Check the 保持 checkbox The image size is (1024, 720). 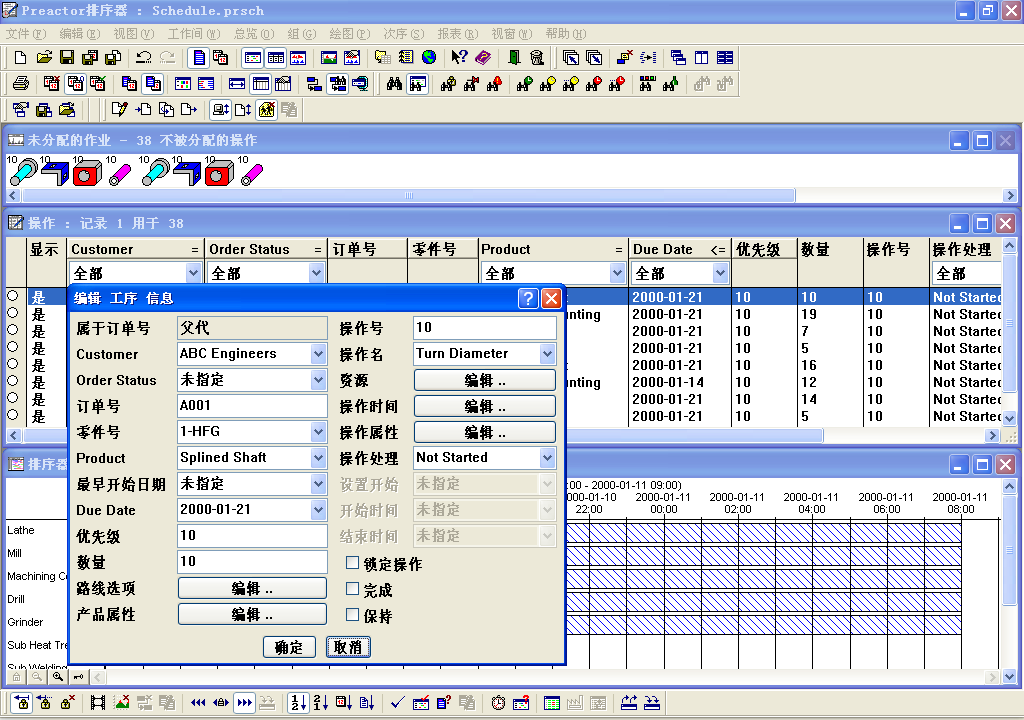click(x=353, y=614)
